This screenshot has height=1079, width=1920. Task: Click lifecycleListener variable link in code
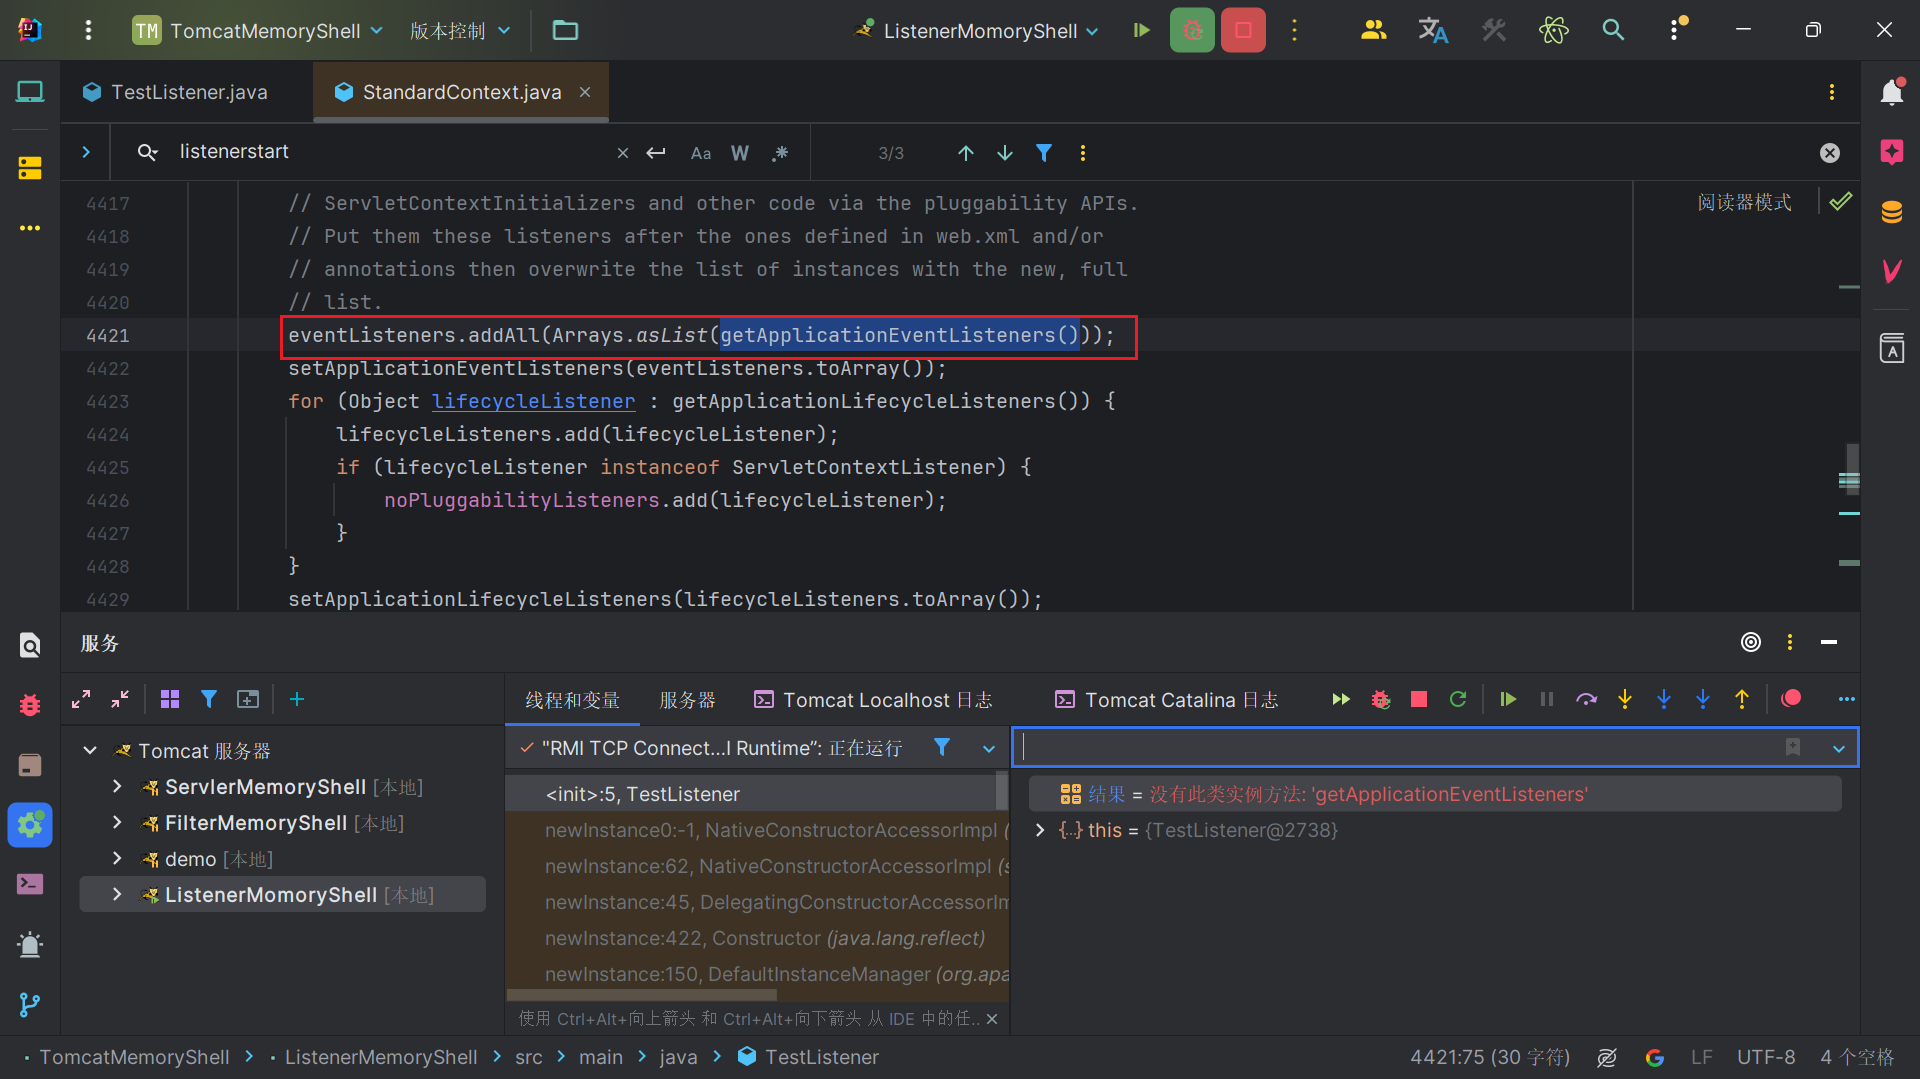click(x=533, y=401)
